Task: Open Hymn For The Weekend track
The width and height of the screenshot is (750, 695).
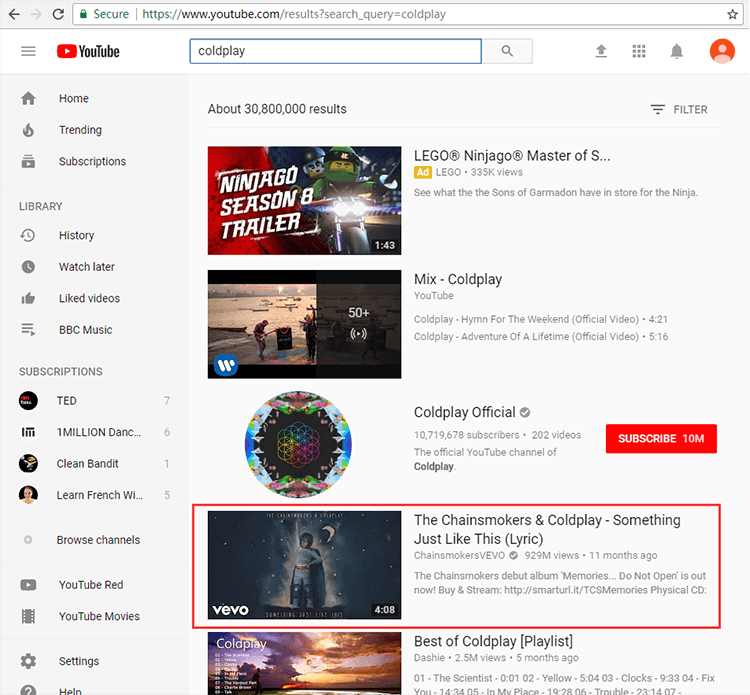Action: coord(540,319)
